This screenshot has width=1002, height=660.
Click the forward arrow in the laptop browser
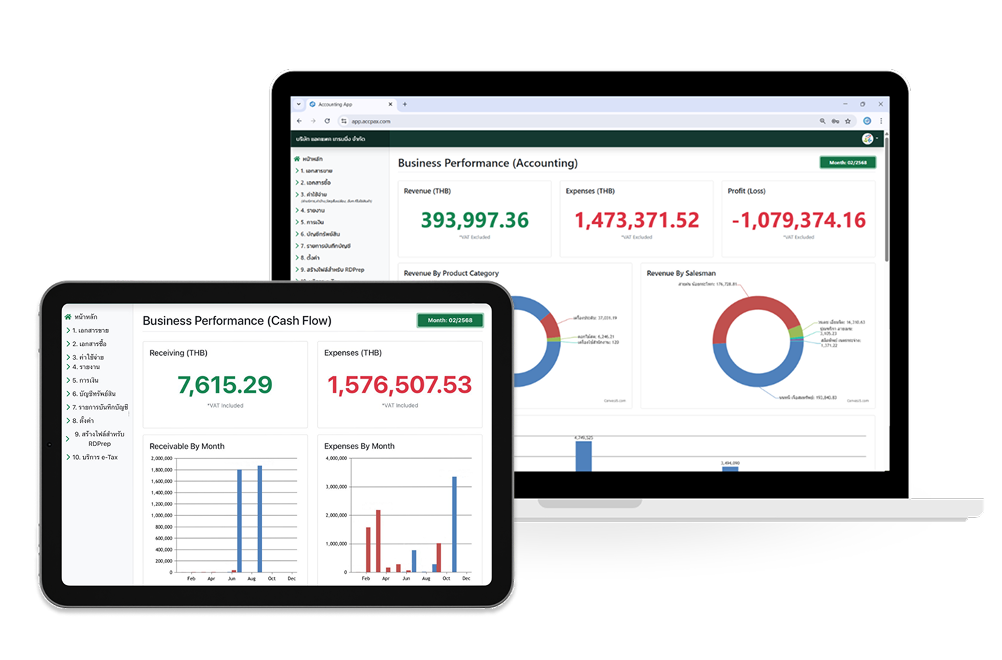pos(313,121)
